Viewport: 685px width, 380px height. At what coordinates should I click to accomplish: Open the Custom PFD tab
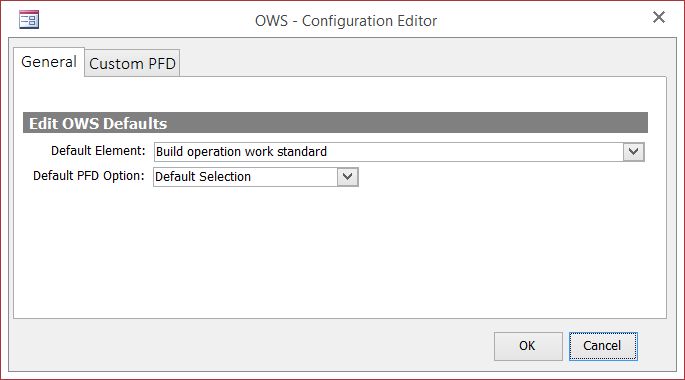point(132,63)
